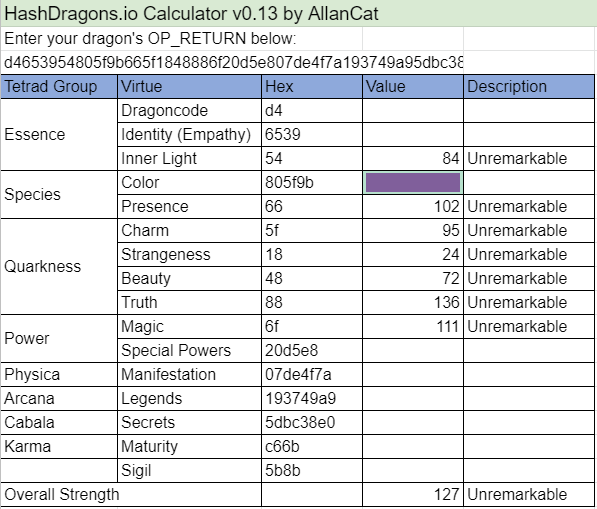Viewport: 597px width, 509px height.
Task: Select the Truth value 136 cell
Action: point(413,302)
